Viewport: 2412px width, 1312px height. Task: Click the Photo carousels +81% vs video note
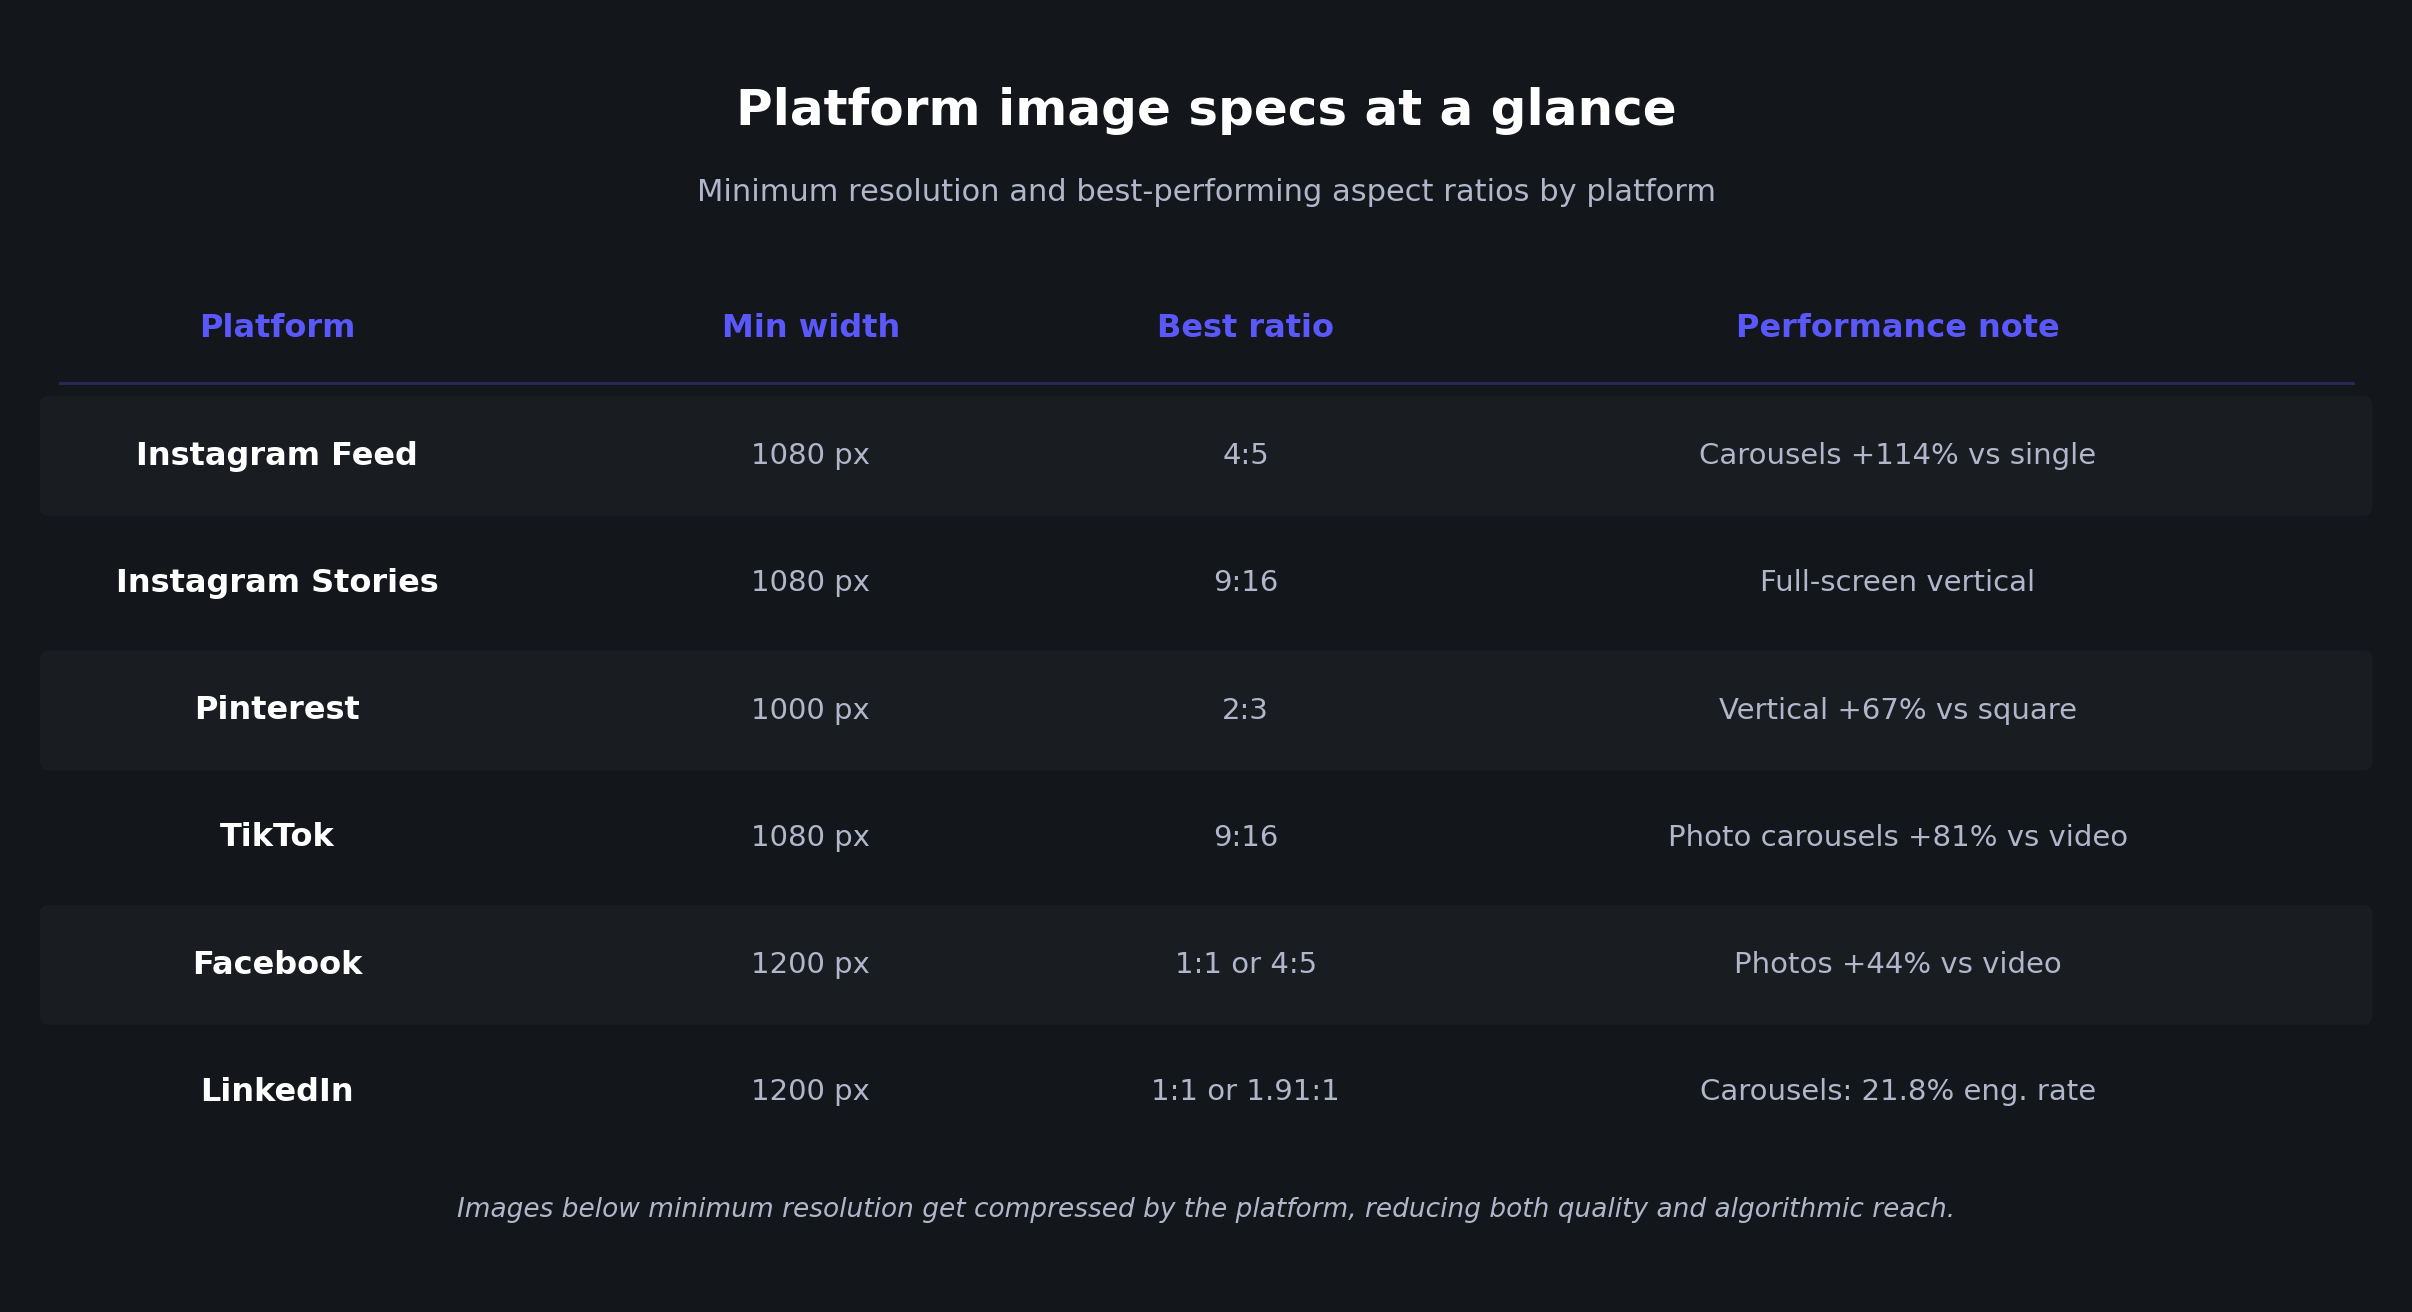(x=1897, y=837)
